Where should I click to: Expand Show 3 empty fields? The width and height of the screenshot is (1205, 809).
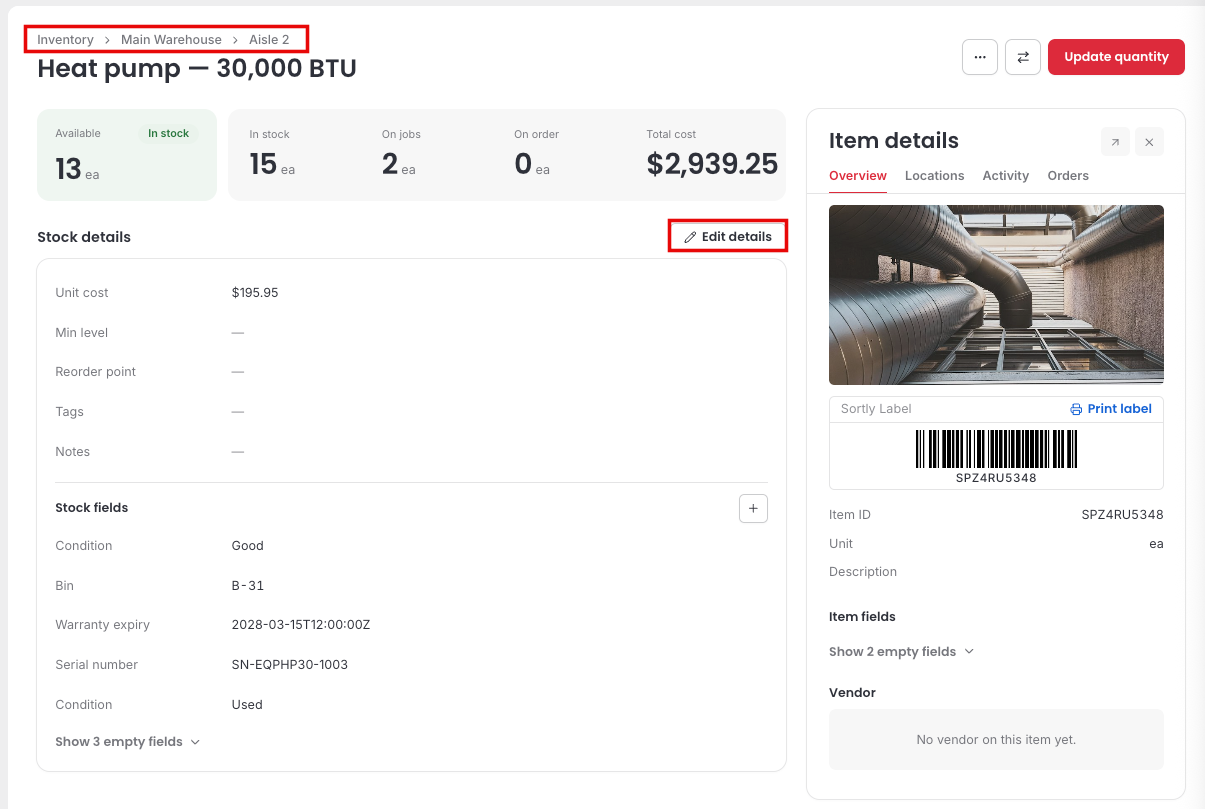pos(128,742)
